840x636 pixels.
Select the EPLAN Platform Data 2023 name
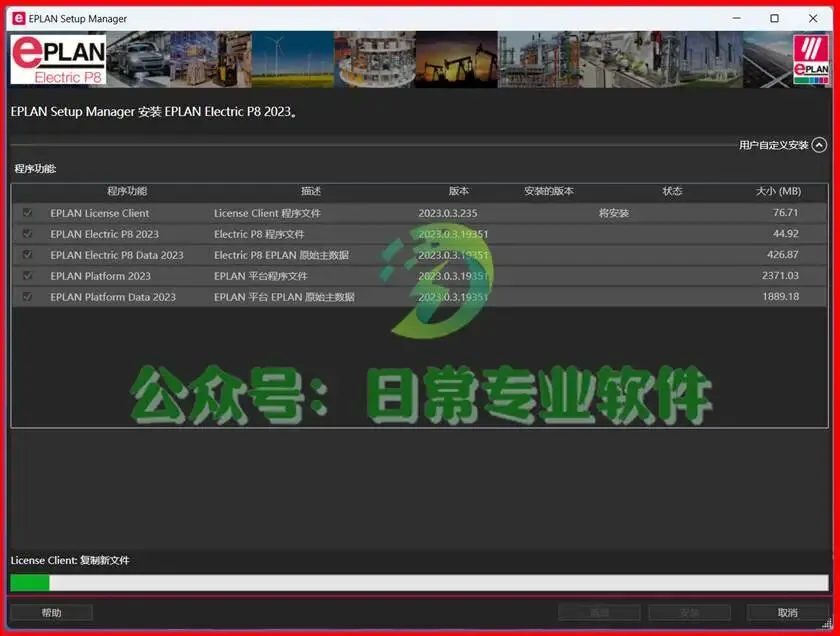click(x=113, y=297)
